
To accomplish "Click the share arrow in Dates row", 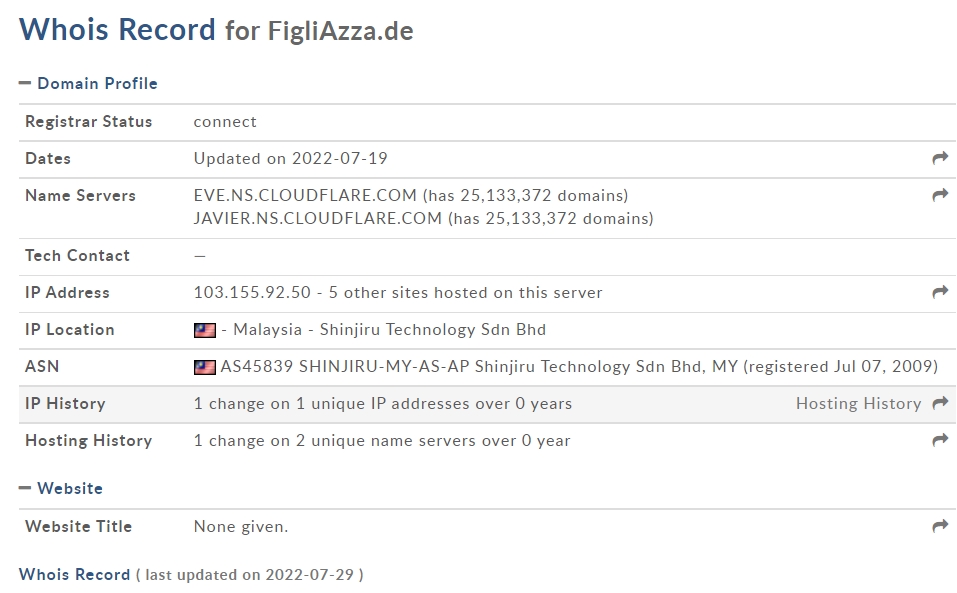I will [x=940, y=158].
